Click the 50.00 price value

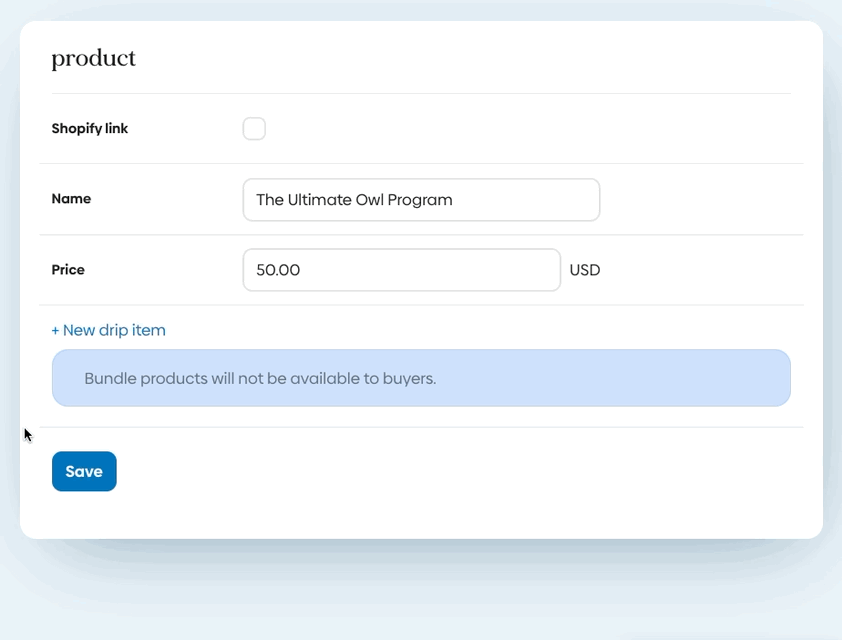278,270
